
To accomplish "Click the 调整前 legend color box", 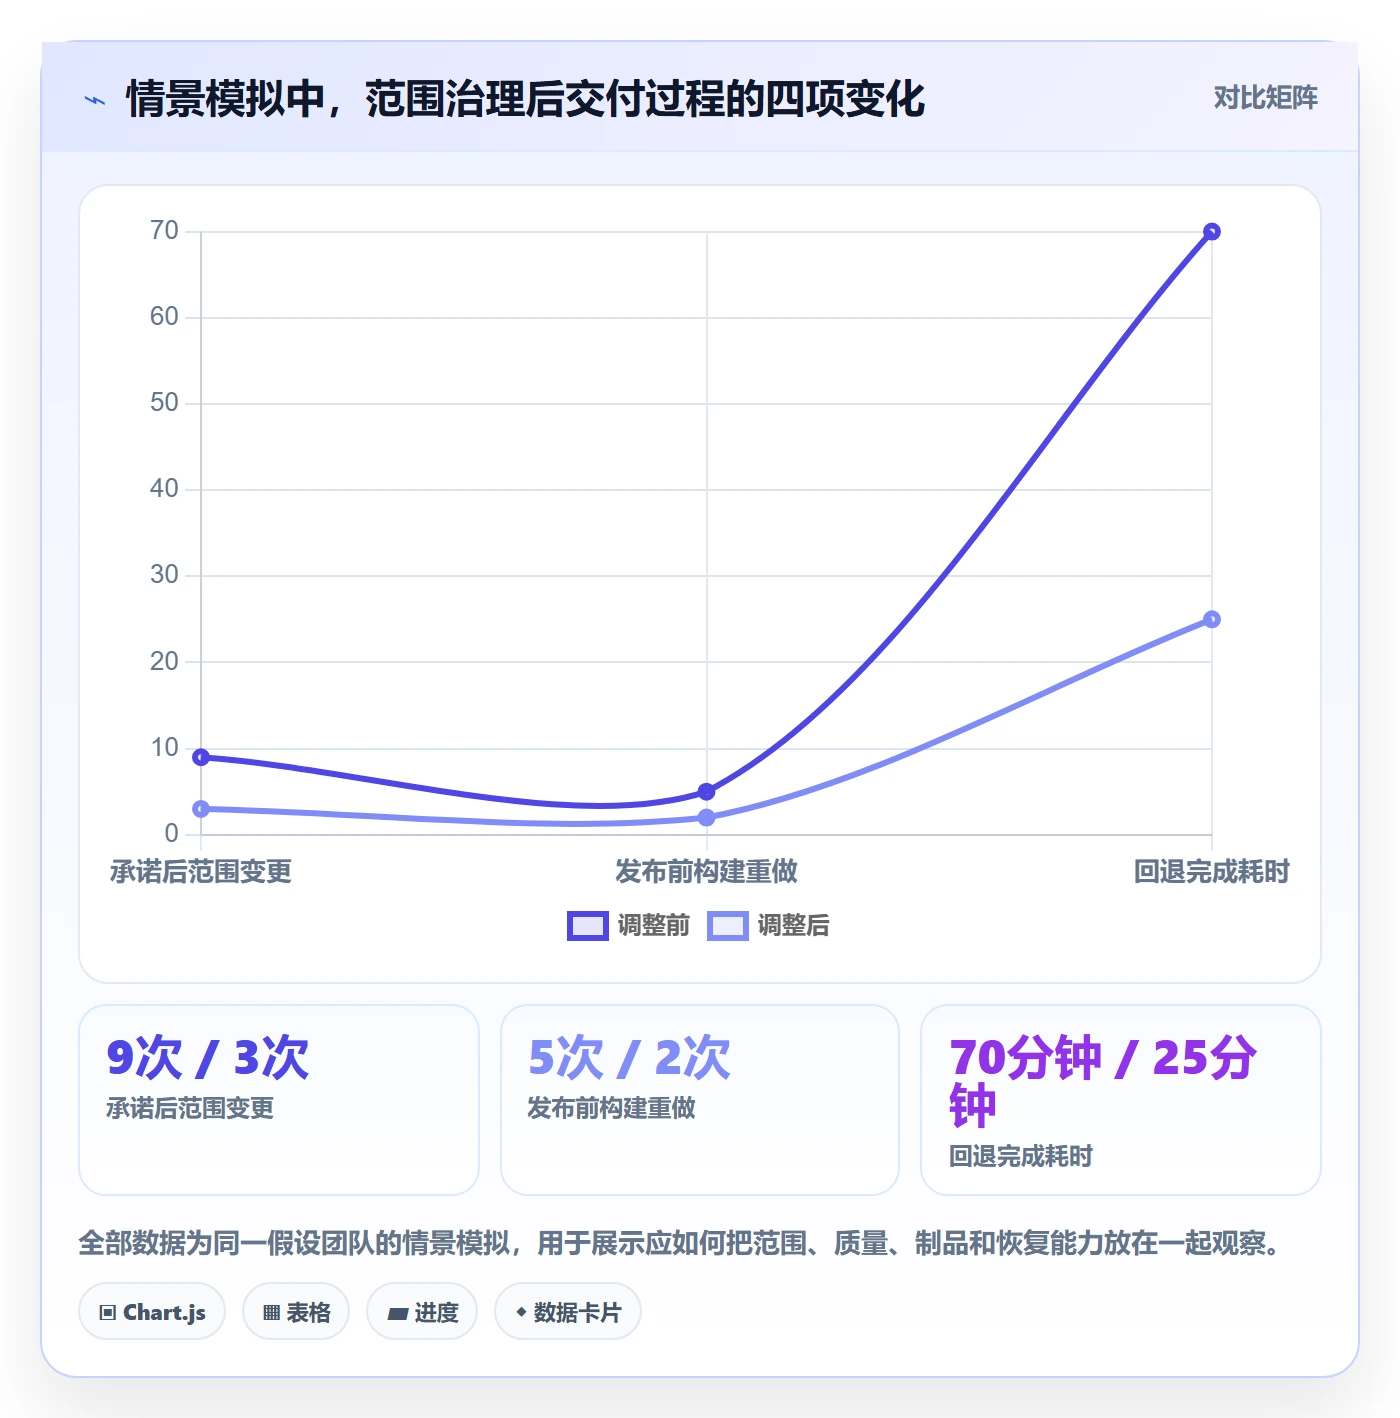I will click(587, 926).
